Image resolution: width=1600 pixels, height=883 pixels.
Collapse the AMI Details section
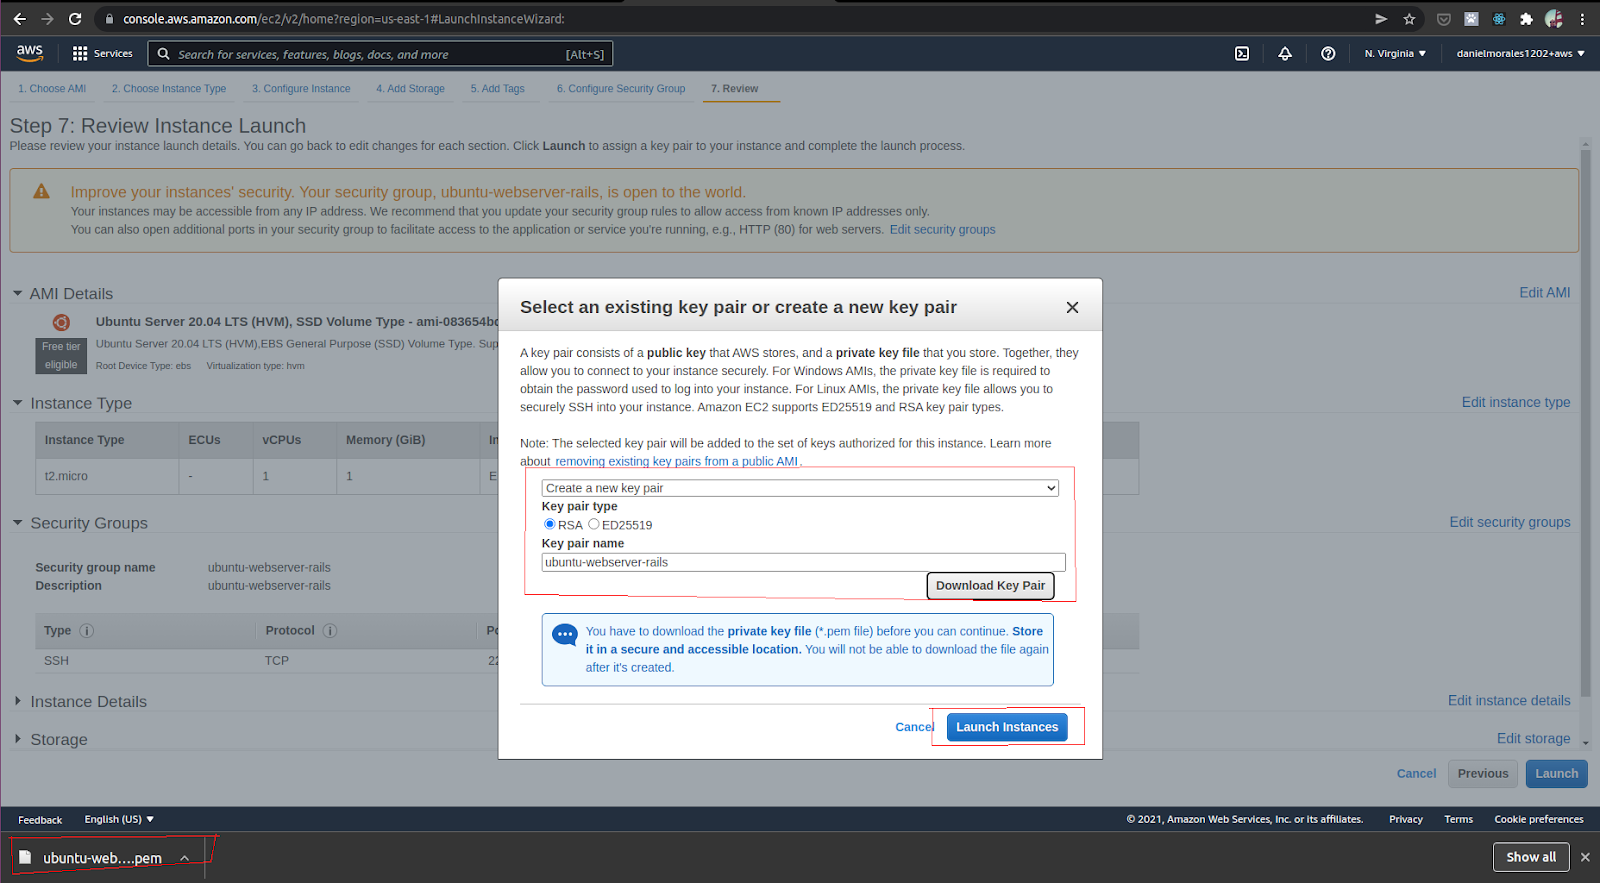[x=17, y=294]
